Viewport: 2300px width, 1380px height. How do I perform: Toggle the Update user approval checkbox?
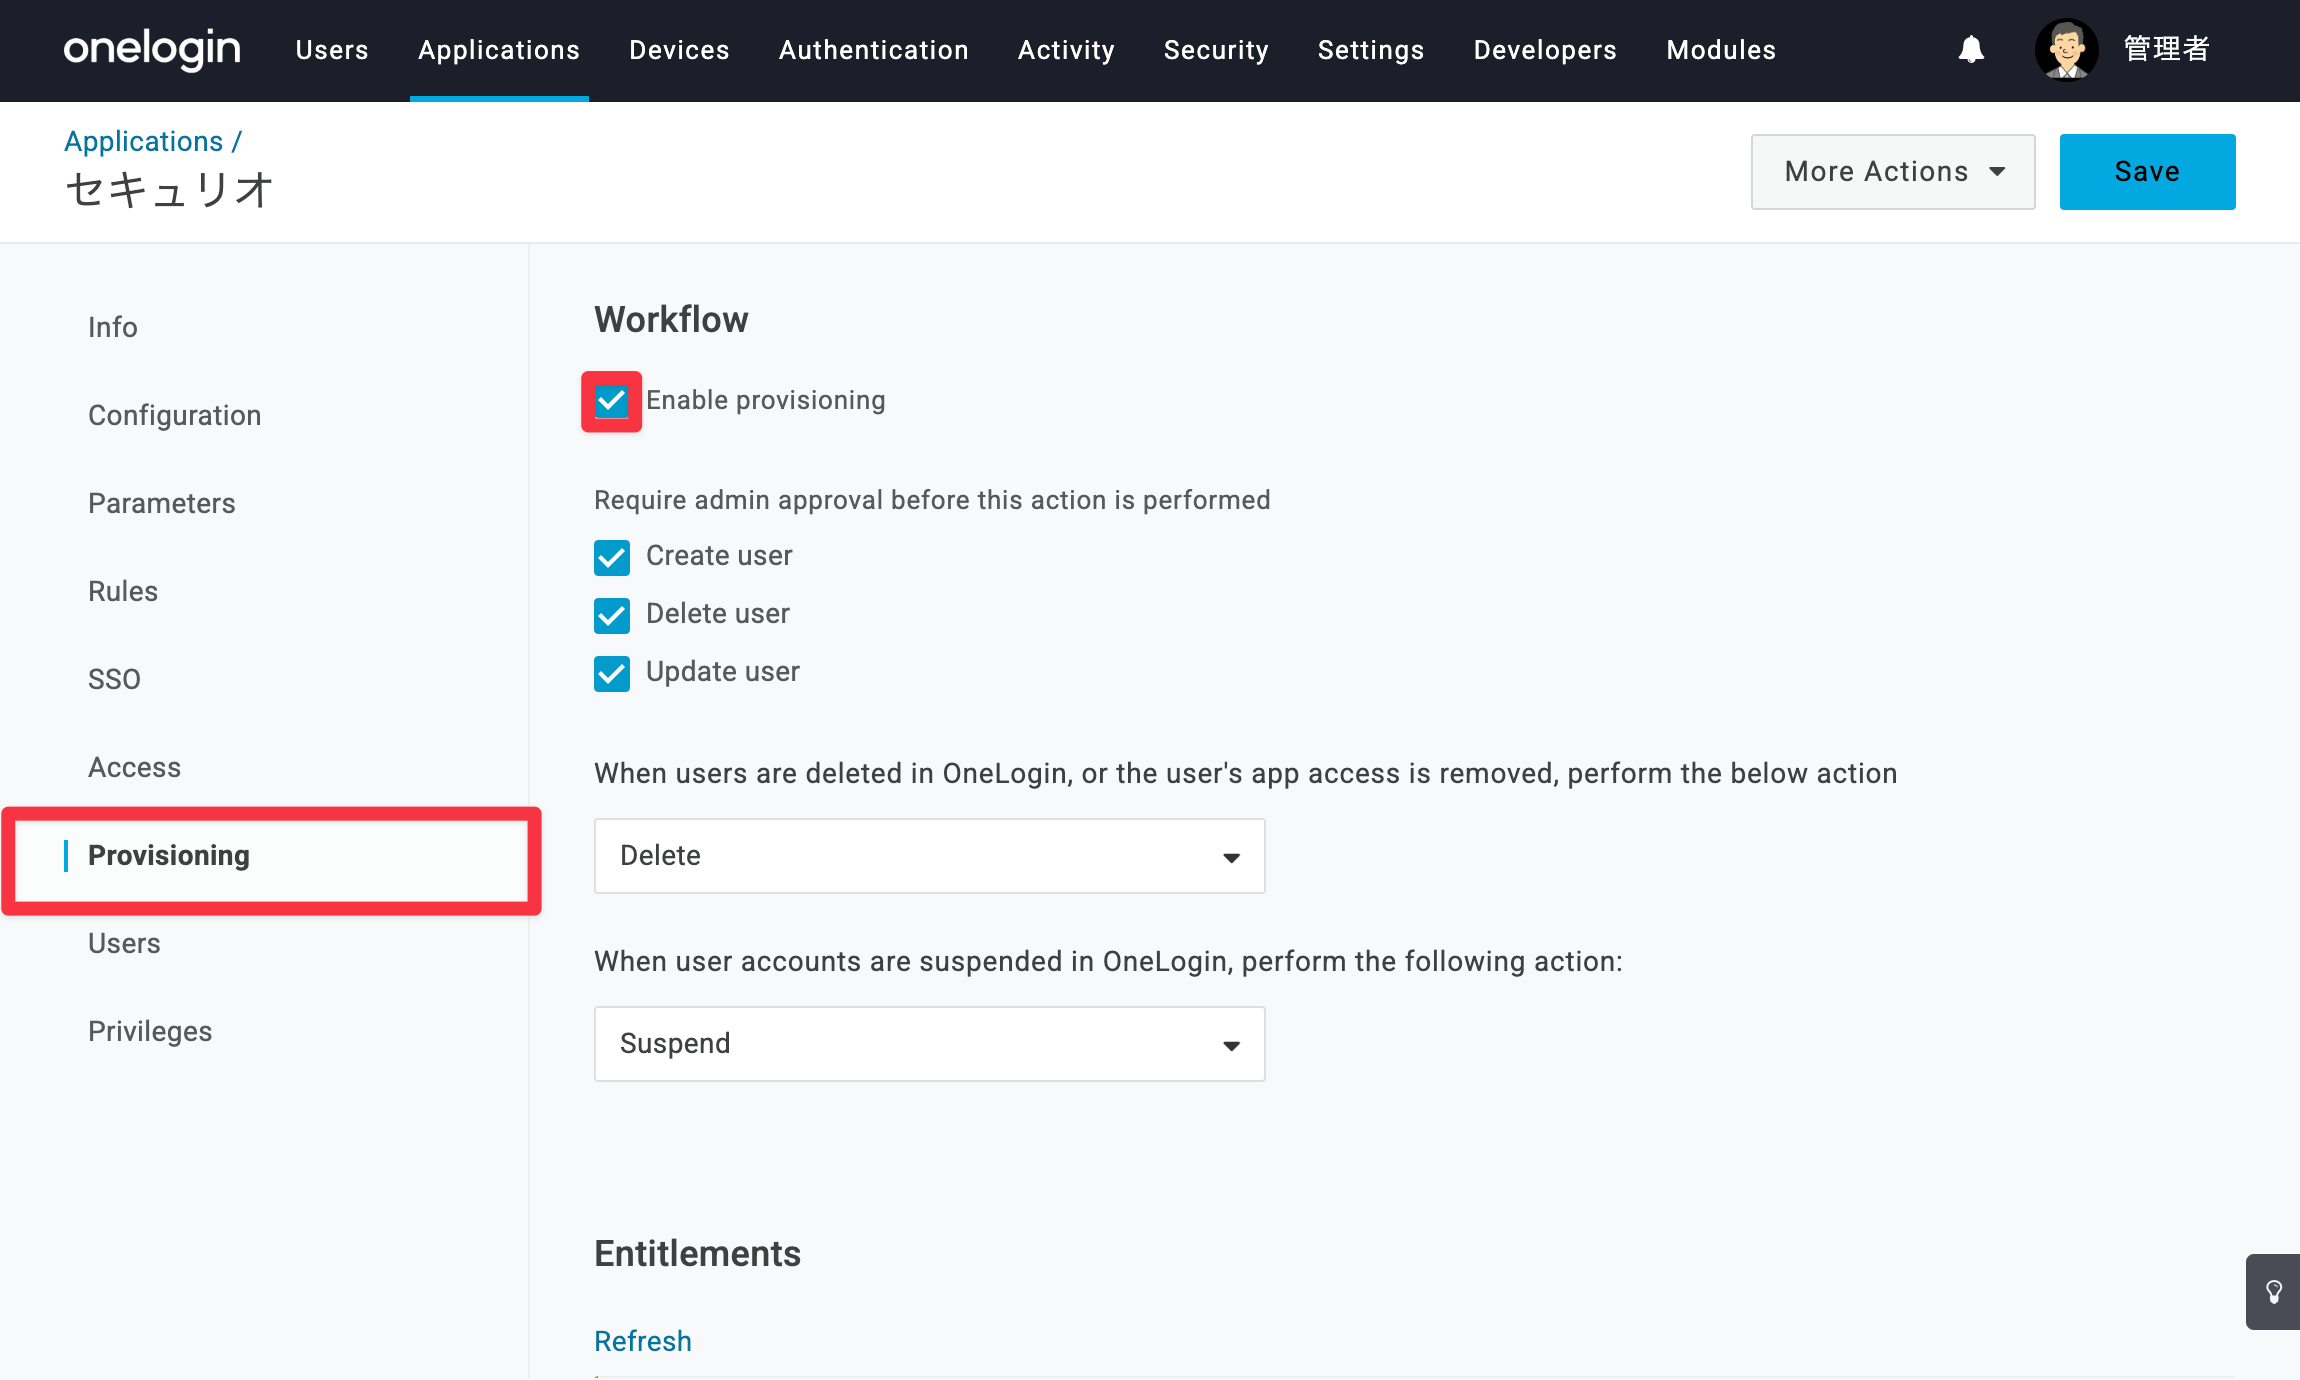[x=611, y=673]
